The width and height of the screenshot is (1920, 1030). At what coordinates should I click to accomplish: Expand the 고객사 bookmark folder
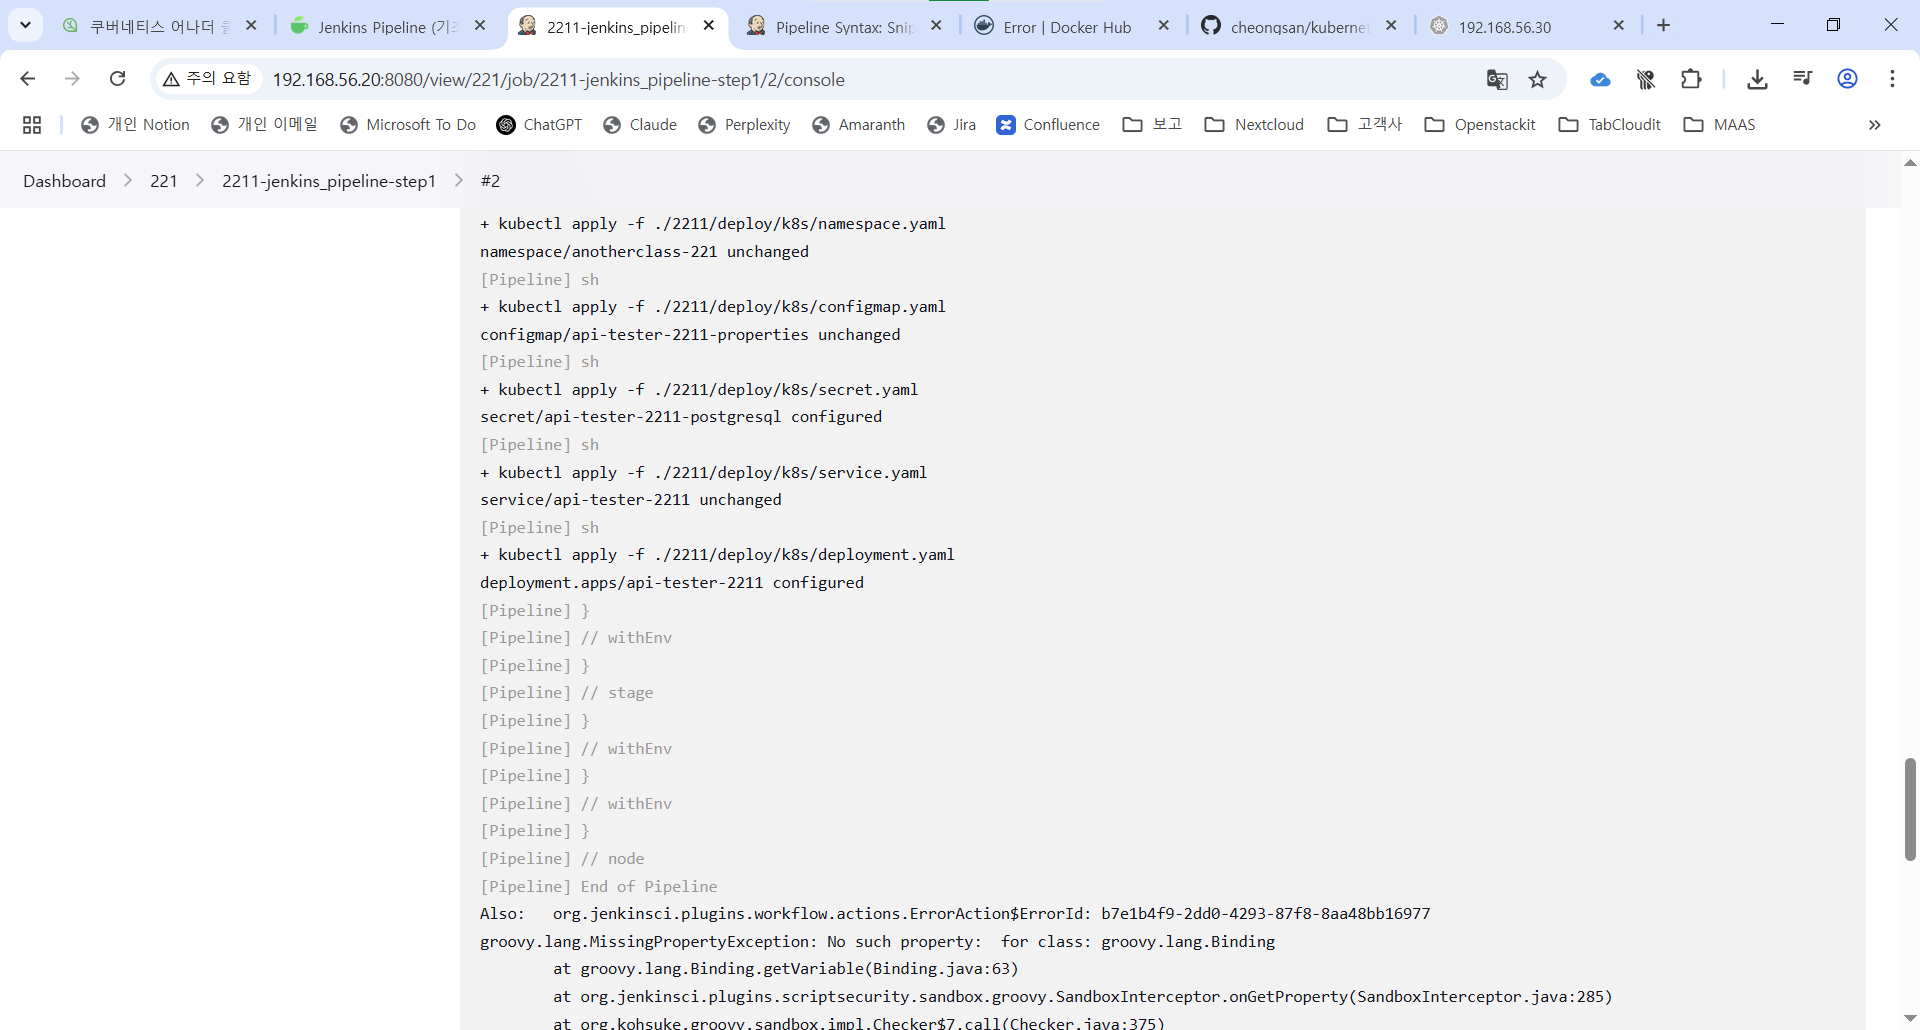tap(1365, 125)
